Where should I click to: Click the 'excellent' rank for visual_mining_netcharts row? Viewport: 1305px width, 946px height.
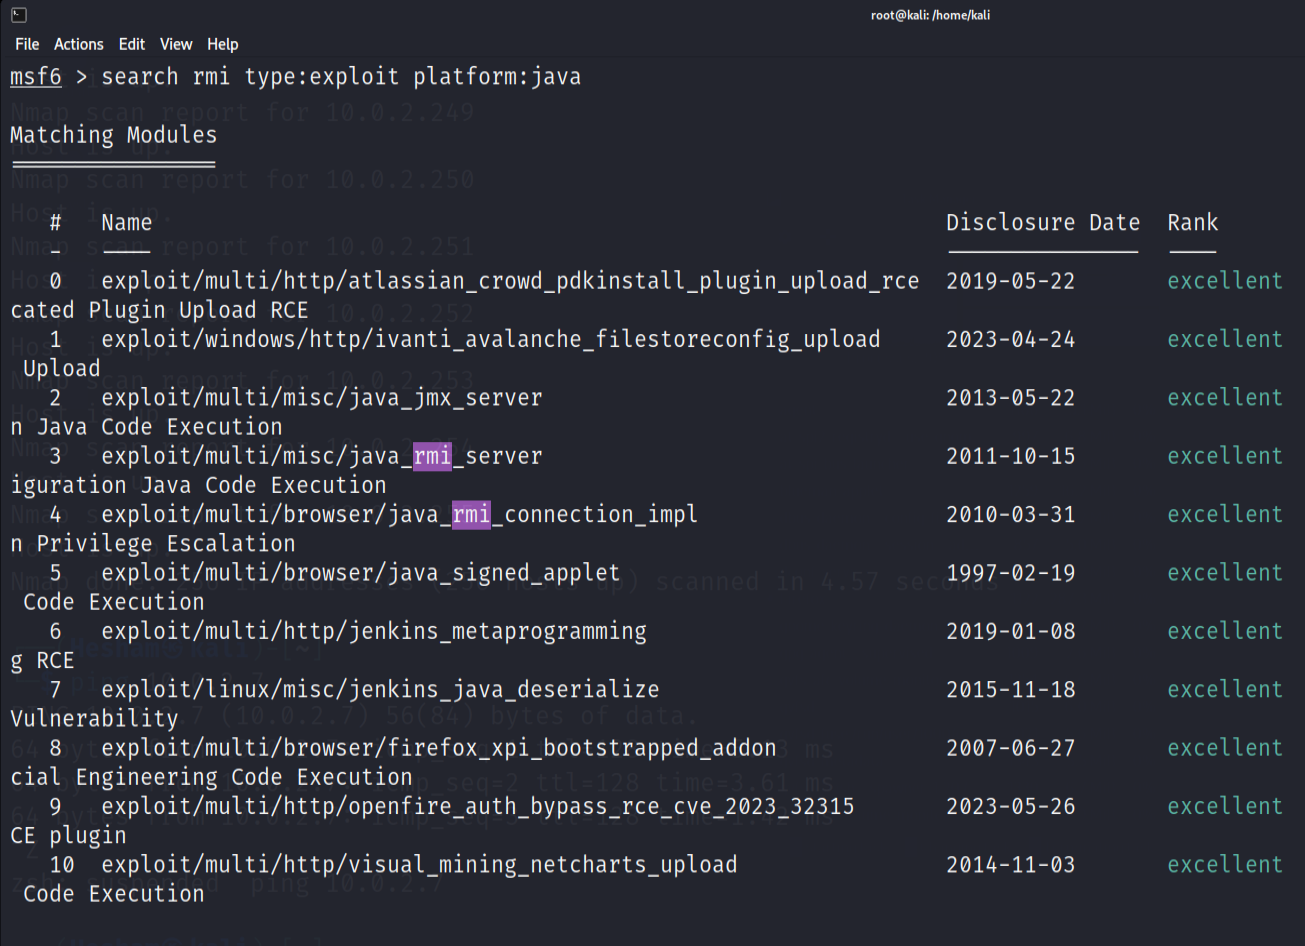[1225, 865]
